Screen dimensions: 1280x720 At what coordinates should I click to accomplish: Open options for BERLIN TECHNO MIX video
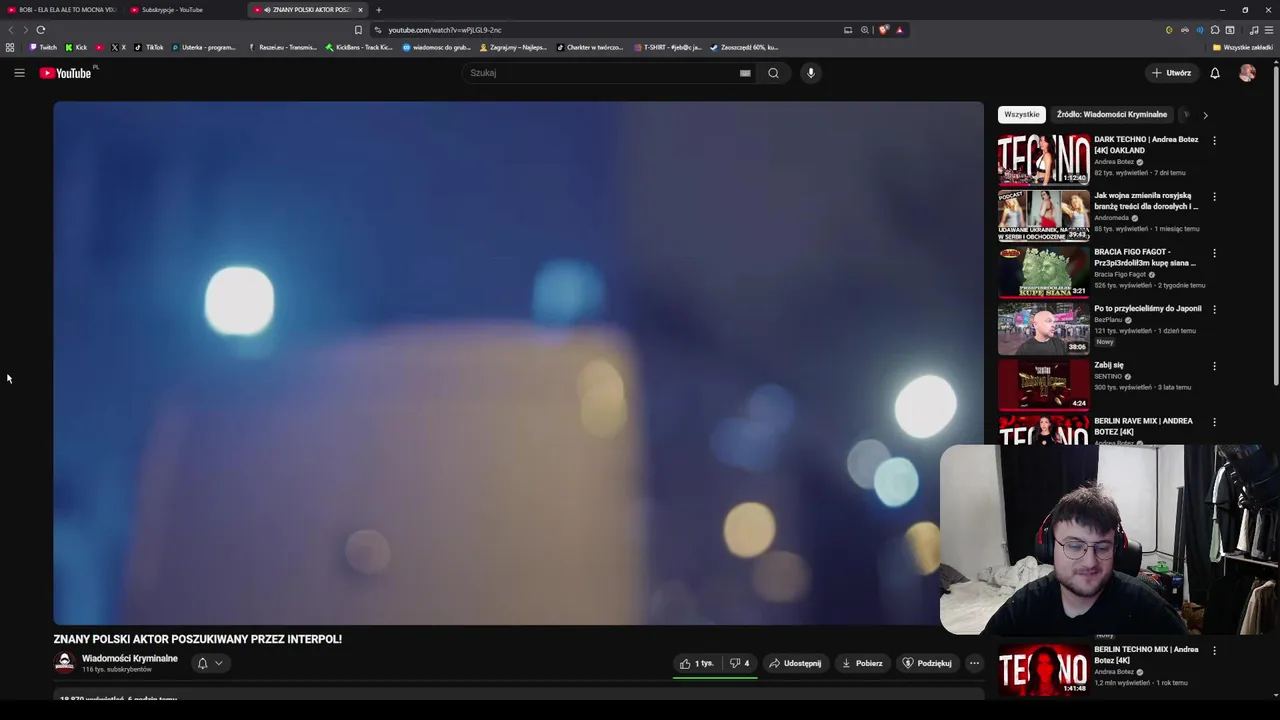[x=1214, y=650]
